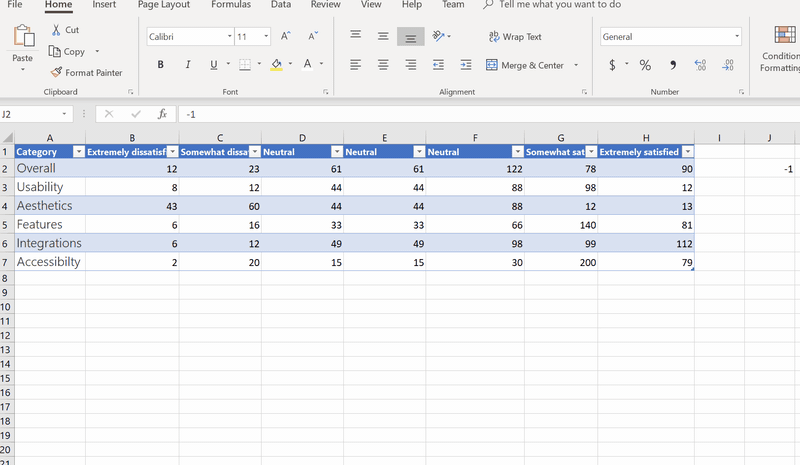Decrease indent icon
This screenshot has height=465, width=800.
click(438, 65)
